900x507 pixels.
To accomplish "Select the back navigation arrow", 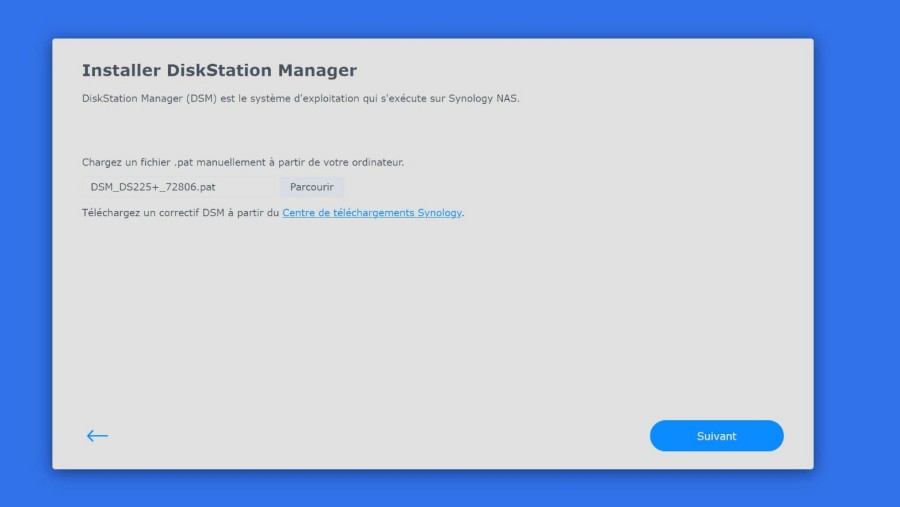I will click(x=97, y=436).
